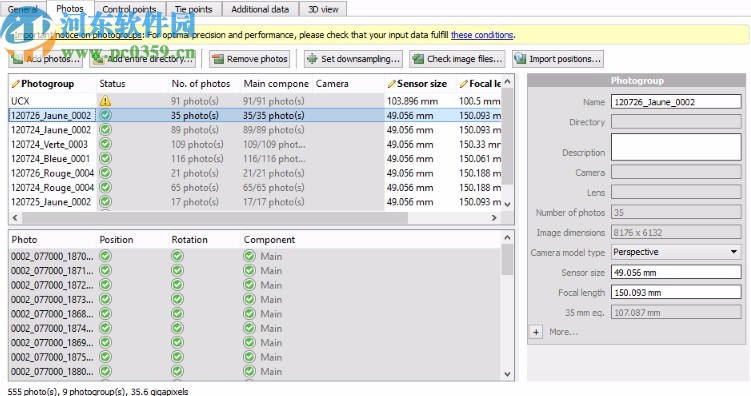Viewport: 751px width, 396px height.
Task: Click component icon of photo 0002_077000_1872
Action: pyautogui.click(x=249, y=285)
